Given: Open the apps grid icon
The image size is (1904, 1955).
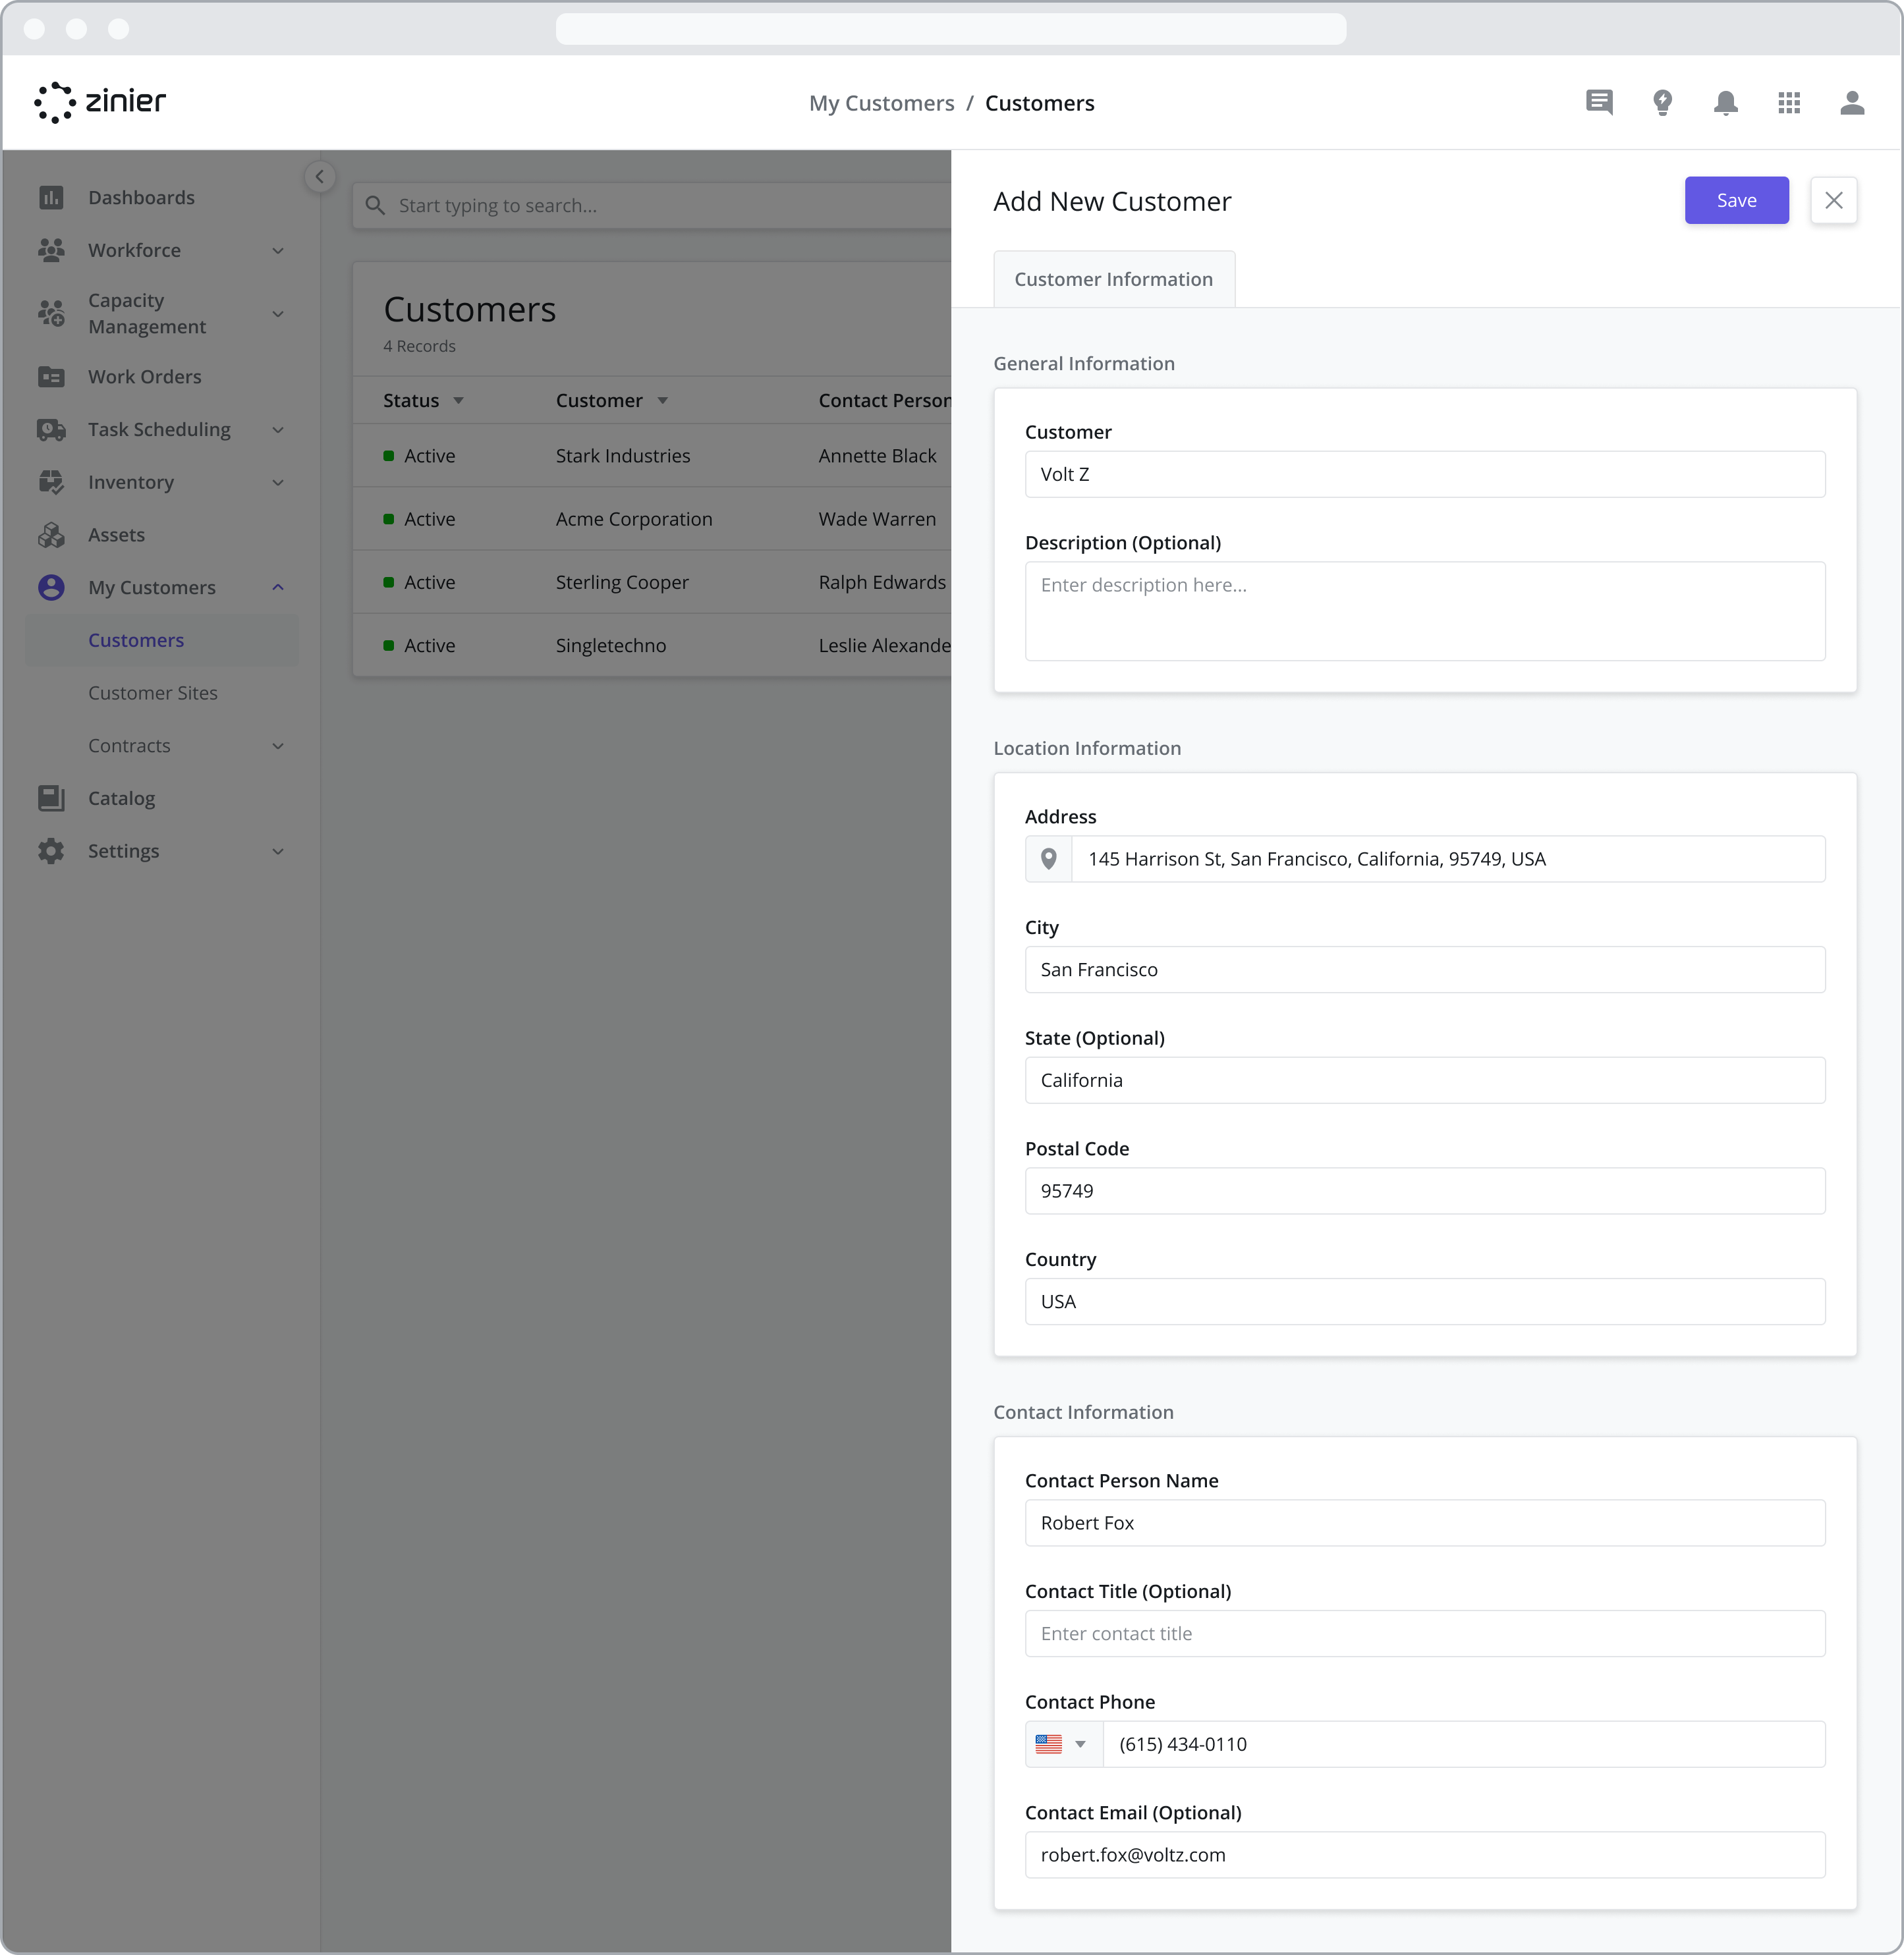Looking at the screenshot, I should click(1789, 103).
